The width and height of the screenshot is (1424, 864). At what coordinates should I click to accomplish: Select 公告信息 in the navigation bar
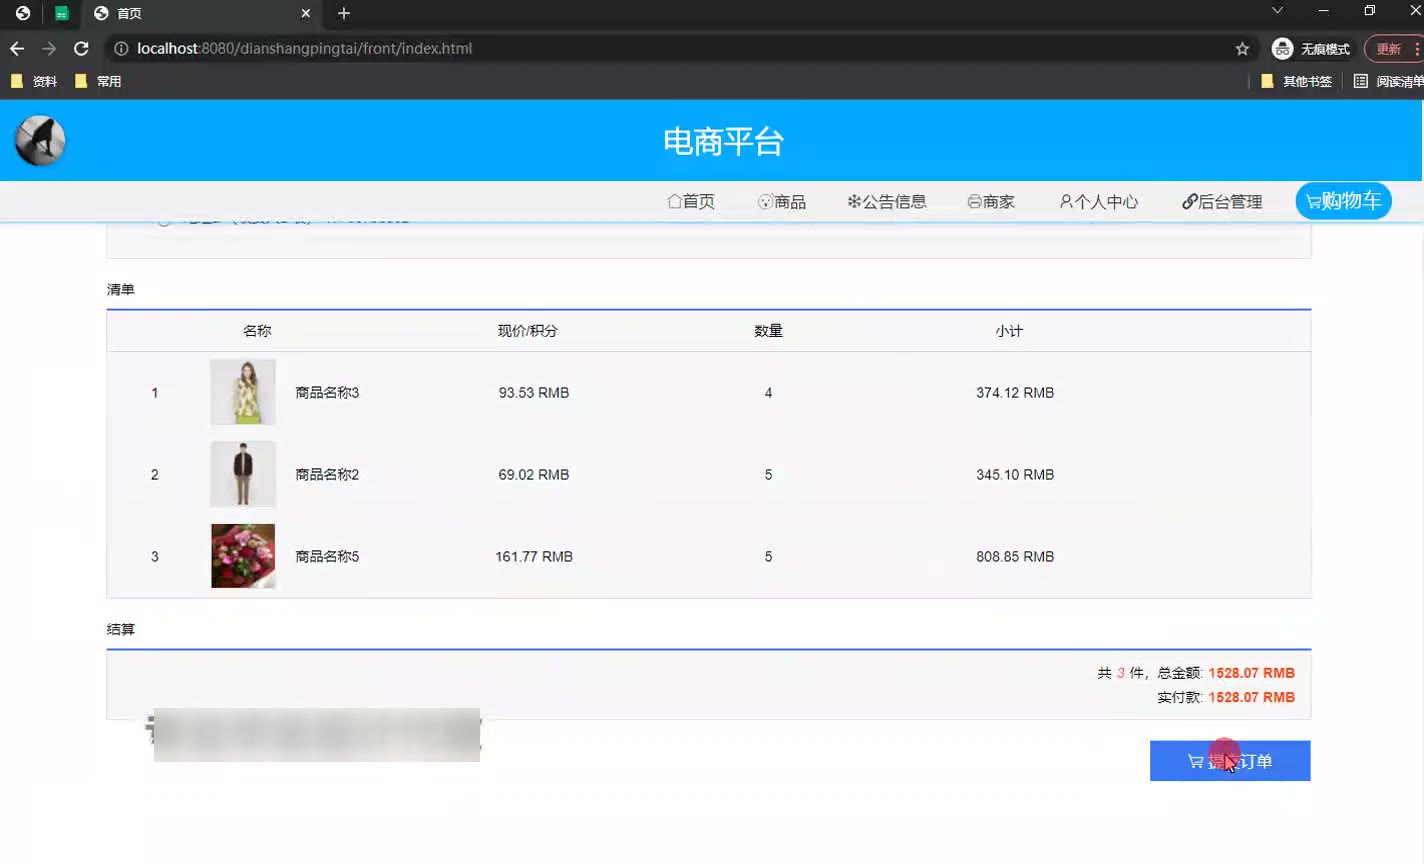tap(886, 201)
